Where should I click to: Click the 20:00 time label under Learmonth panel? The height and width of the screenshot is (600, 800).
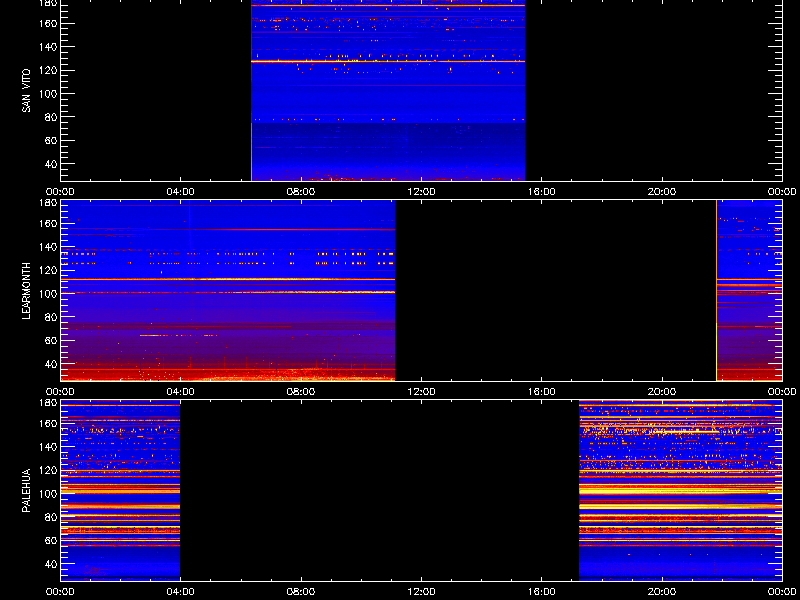click(662, 392)
